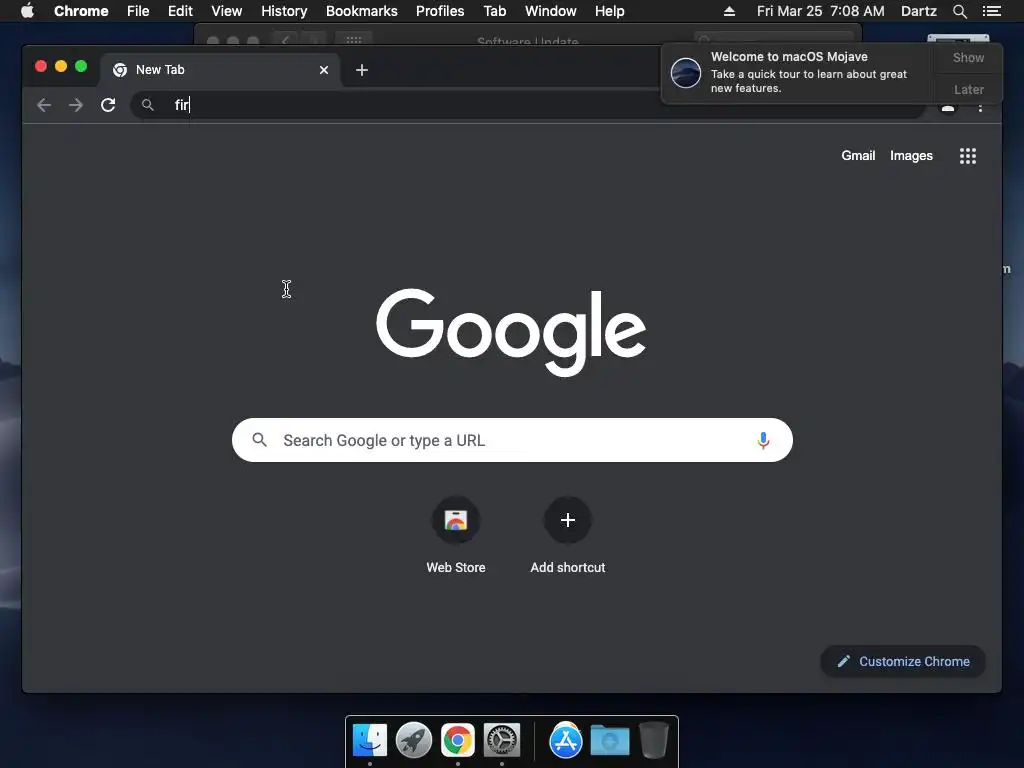
Task: Select the New Tab tab
Action: coord(219,70)
